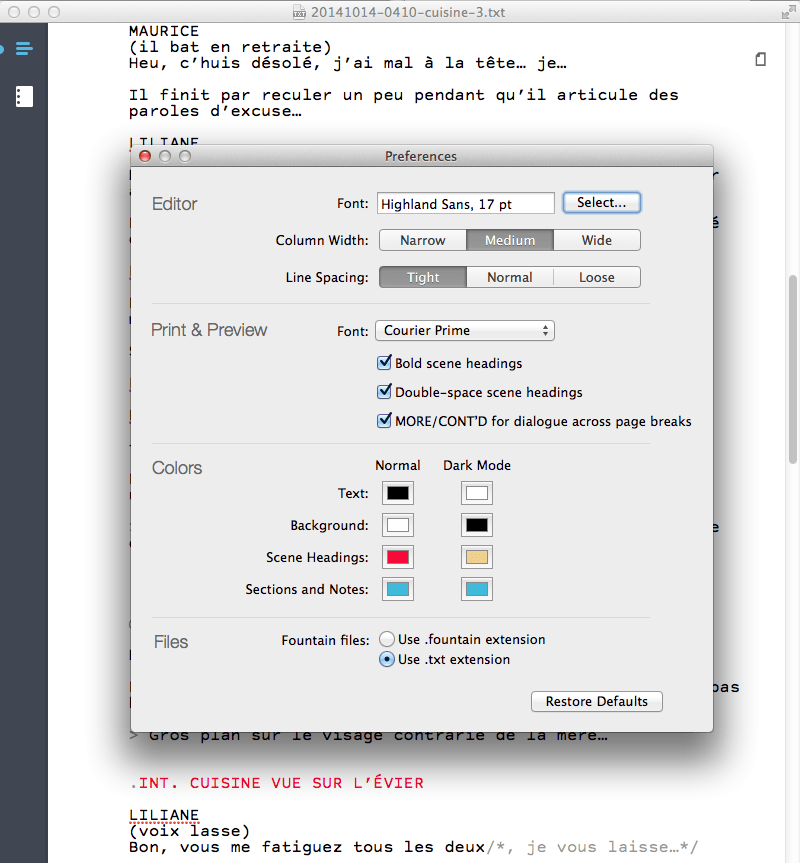Enter fullscreen using the title bar arrows icon
Viewport: 800px width, 863px height.
click(784, 13)
